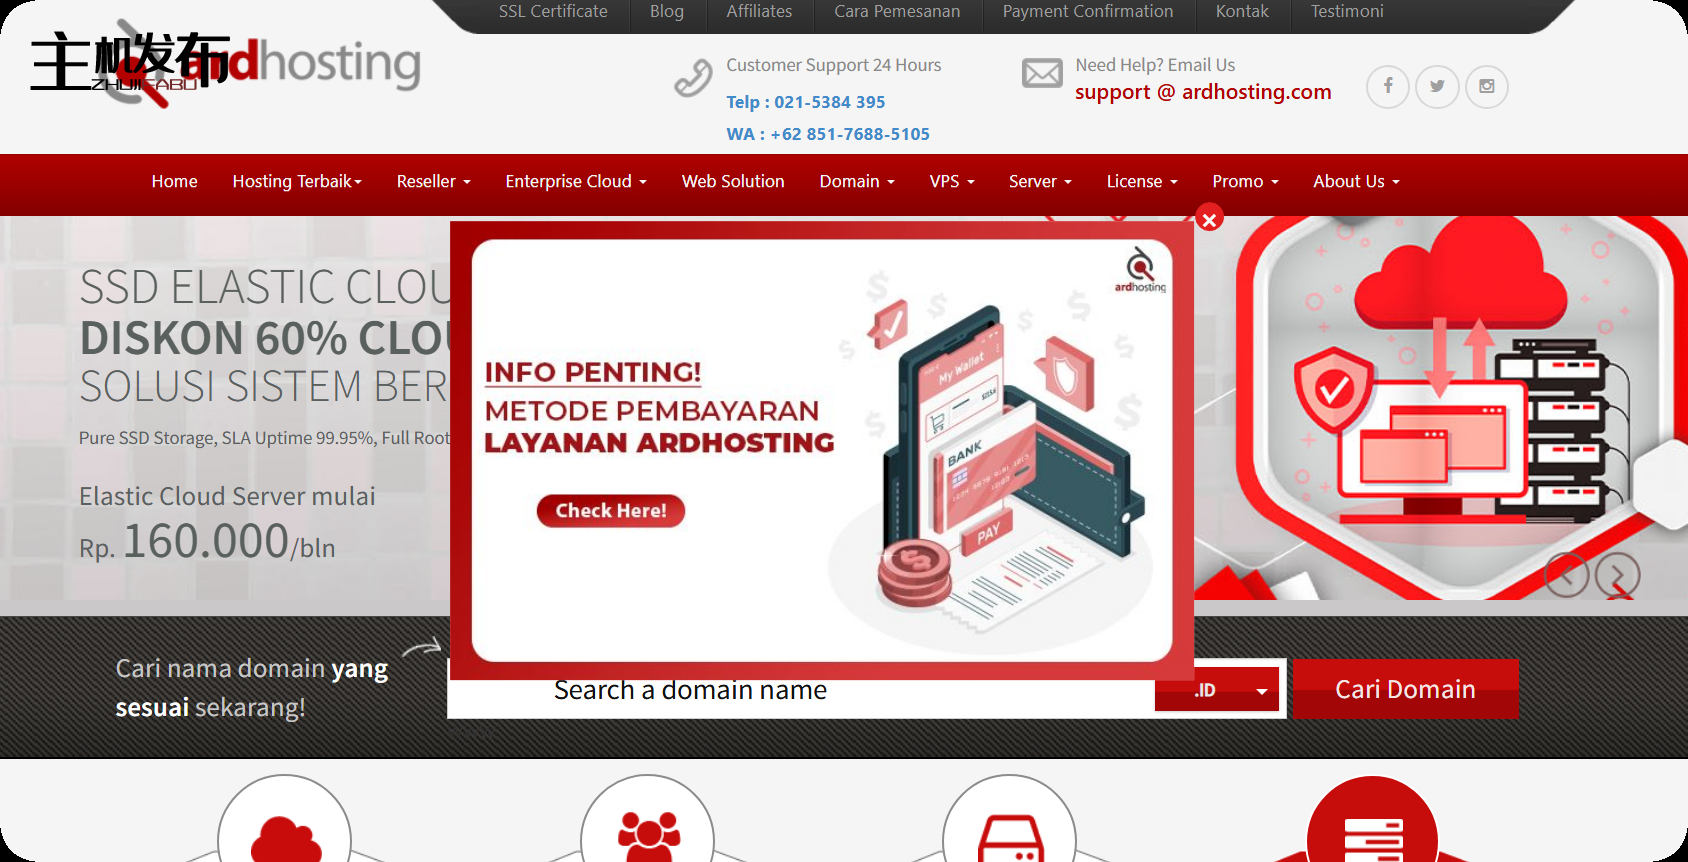Close the payment info popup
This screenshot has height=862, width=1688.
(1209, 219)
